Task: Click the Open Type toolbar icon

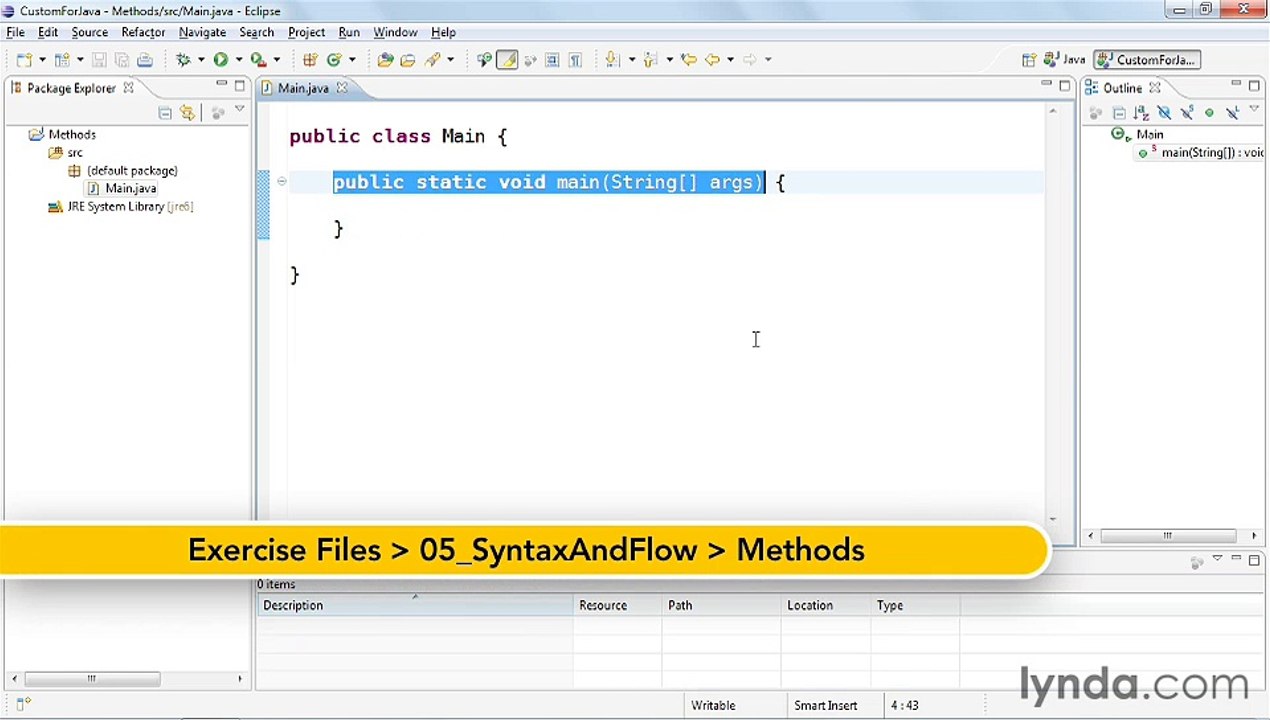Action: point(385,60)
